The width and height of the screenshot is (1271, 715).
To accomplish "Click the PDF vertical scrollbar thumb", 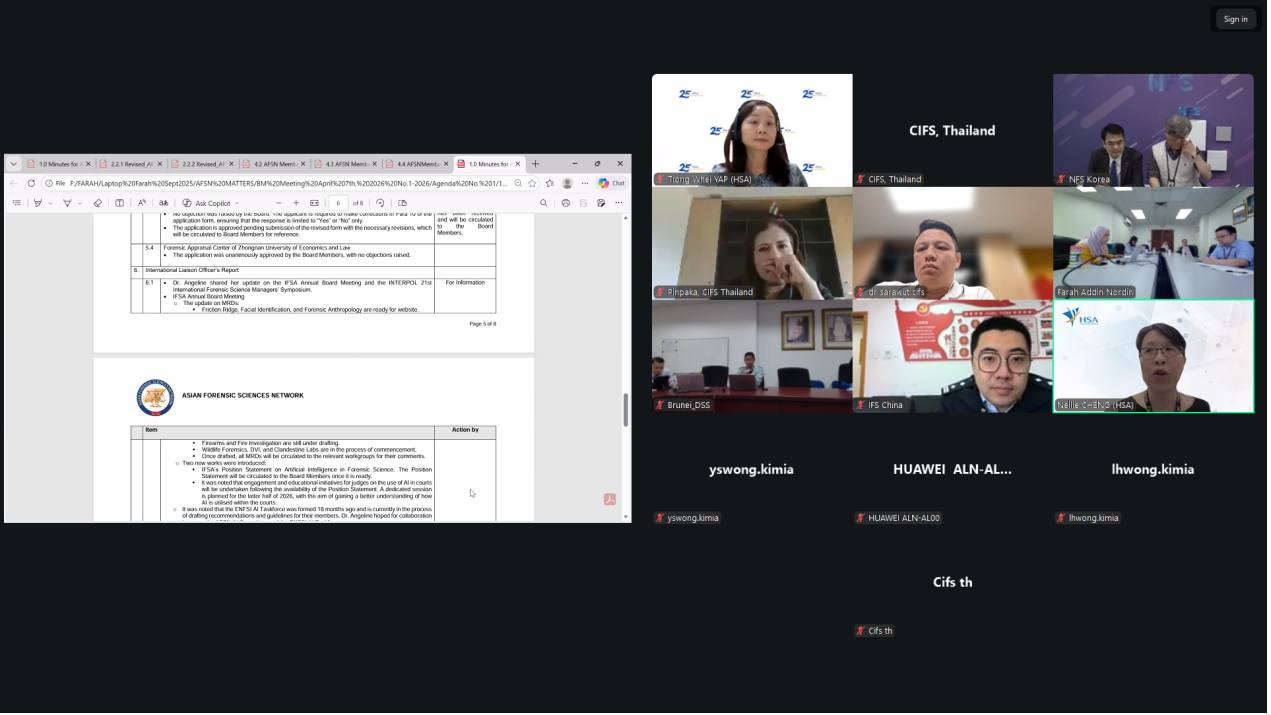I will [x=626, y=408].
